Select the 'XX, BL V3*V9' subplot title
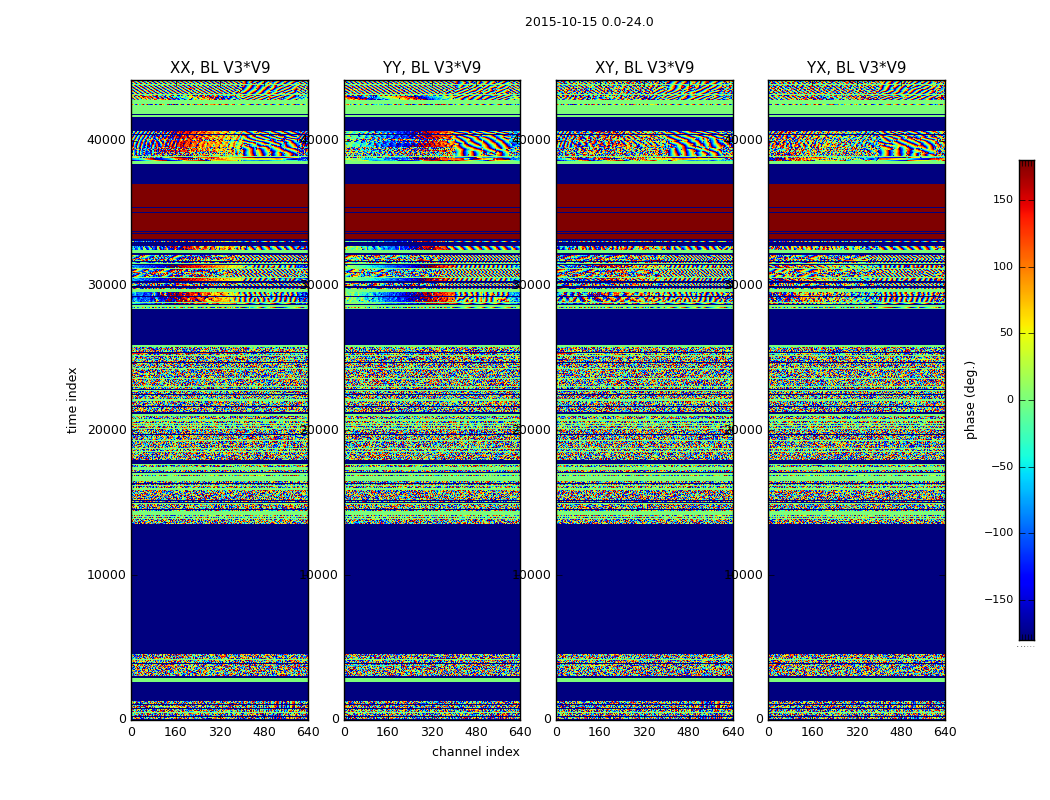The image size is (1050, 800). pos(219,68)
